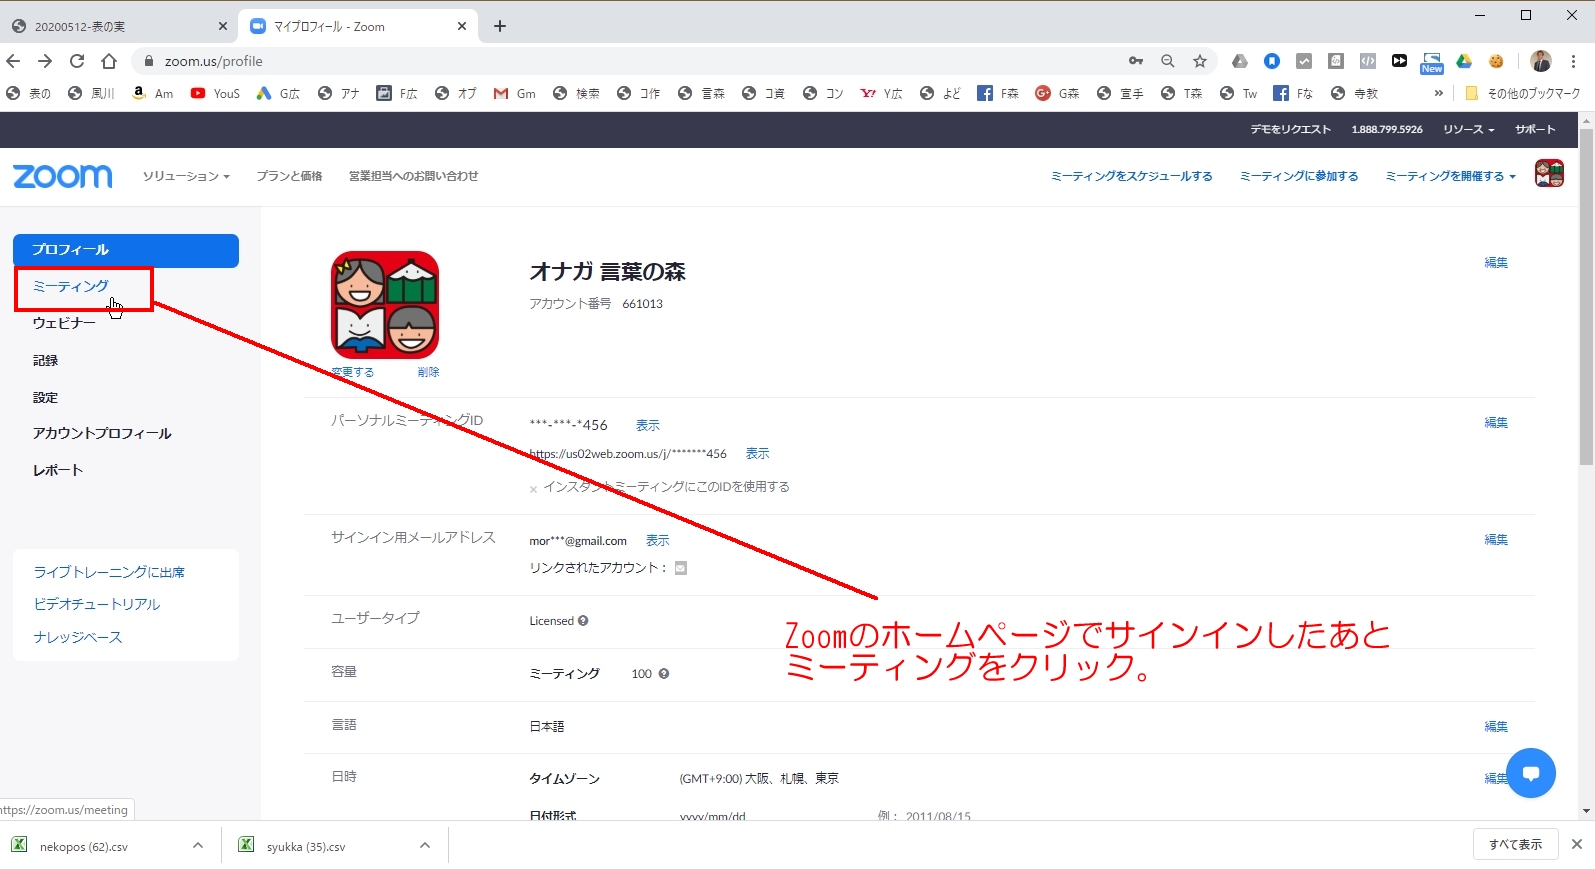Open ウェビナー in the sidebar
This screenshot has height=869, width=1595.
(64, 323)
